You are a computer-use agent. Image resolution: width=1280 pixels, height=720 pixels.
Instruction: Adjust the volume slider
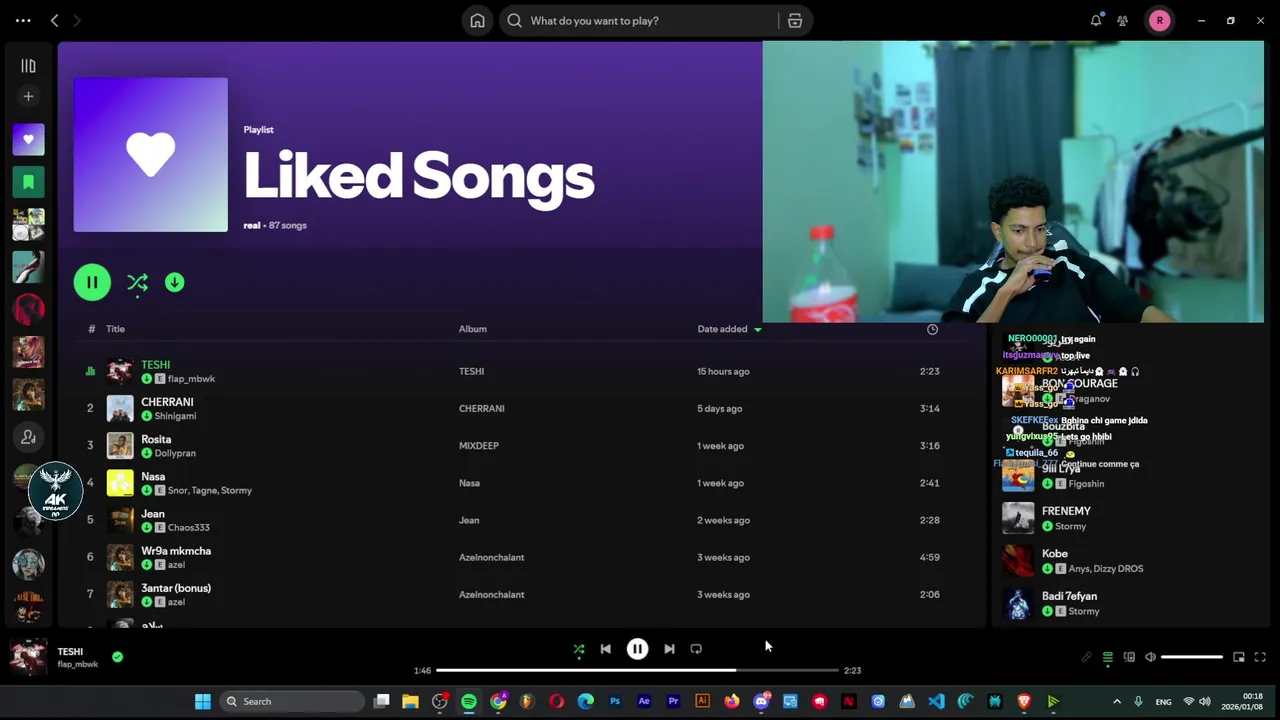[x=1192, y=657]
